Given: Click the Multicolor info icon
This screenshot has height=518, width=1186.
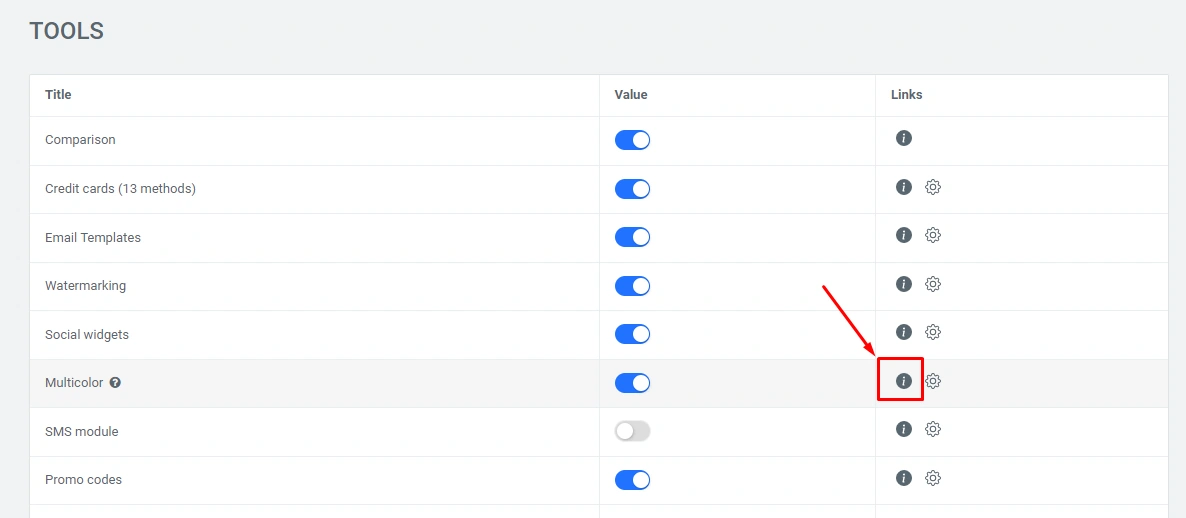Looking at the screenshot, I should 904,381.
